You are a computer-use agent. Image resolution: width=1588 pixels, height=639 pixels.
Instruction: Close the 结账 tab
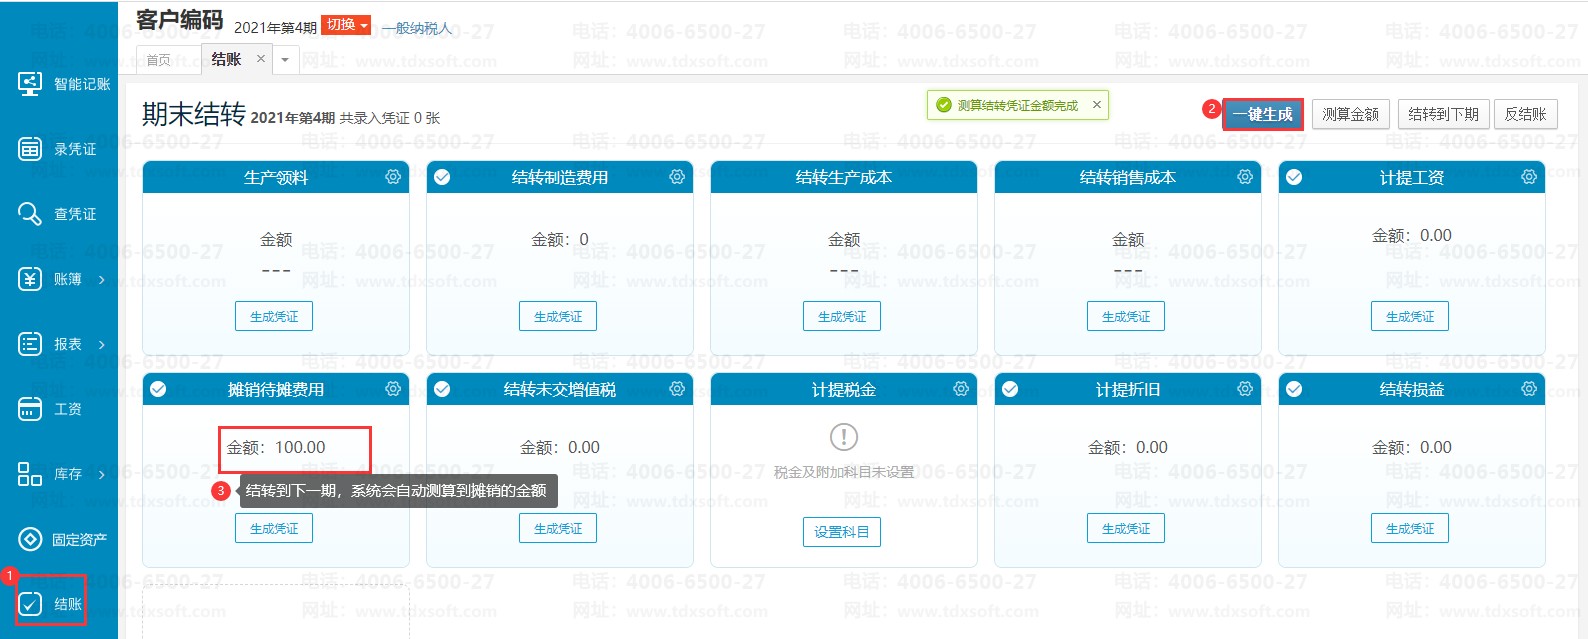tap(261, 59)
